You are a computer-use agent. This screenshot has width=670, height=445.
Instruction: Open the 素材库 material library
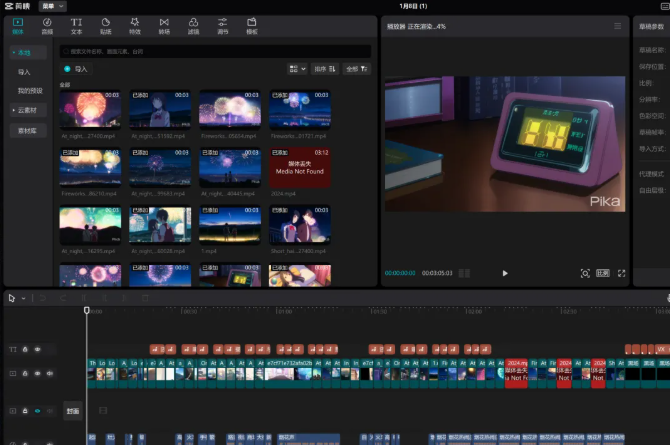(x=28, y=130)
